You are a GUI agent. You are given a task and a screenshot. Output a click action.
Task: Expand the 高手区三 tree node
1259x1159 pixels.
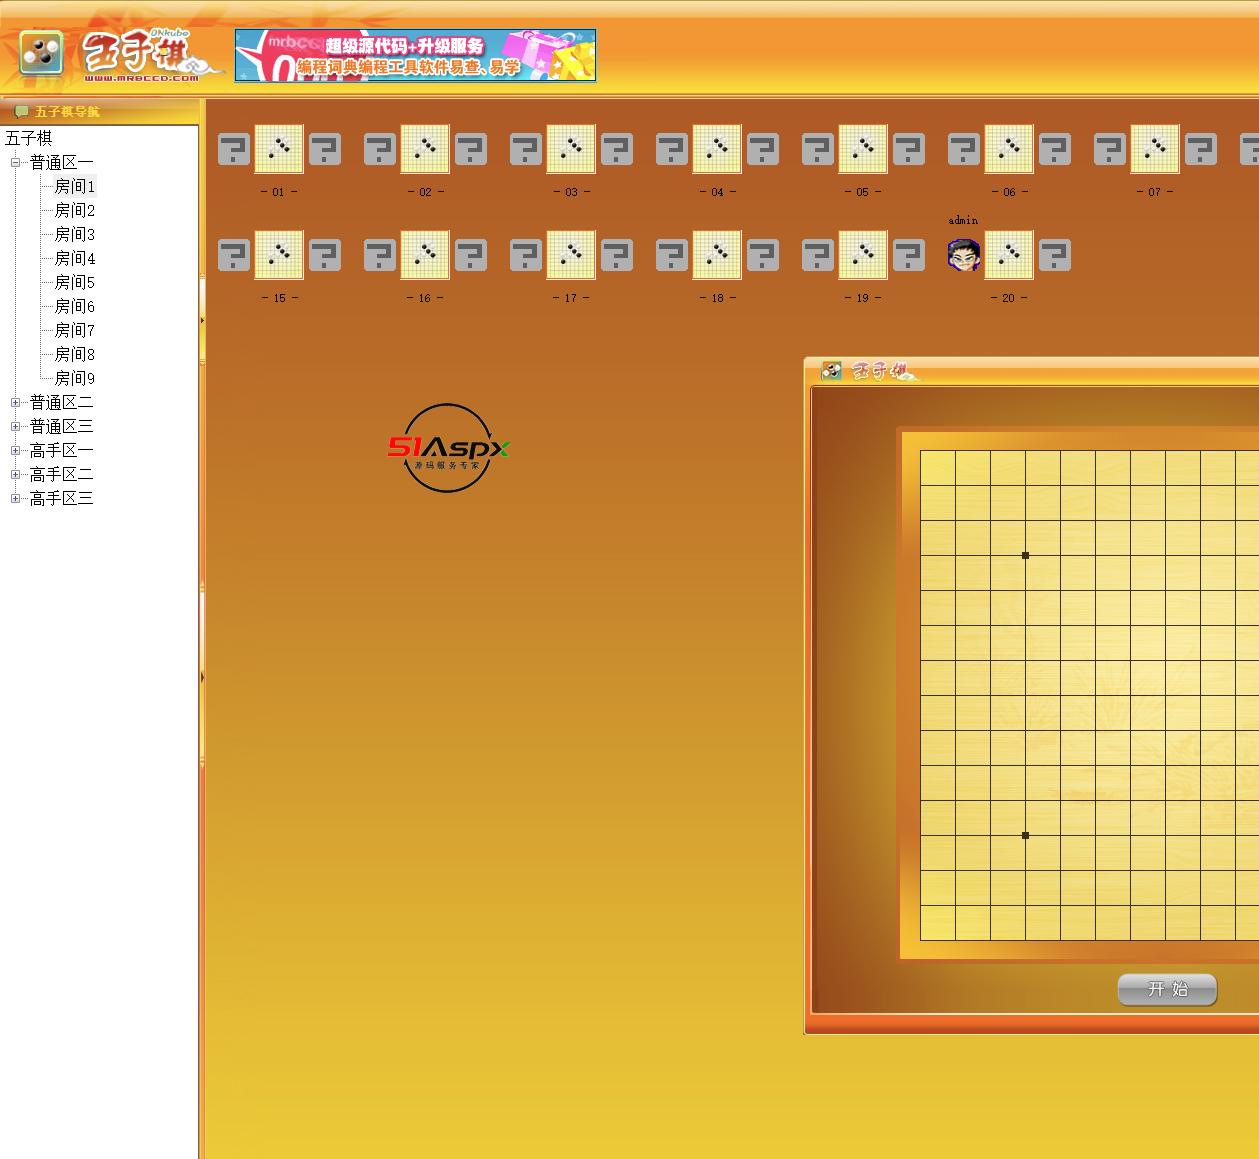pyautogui.click(x=15, y=498)
